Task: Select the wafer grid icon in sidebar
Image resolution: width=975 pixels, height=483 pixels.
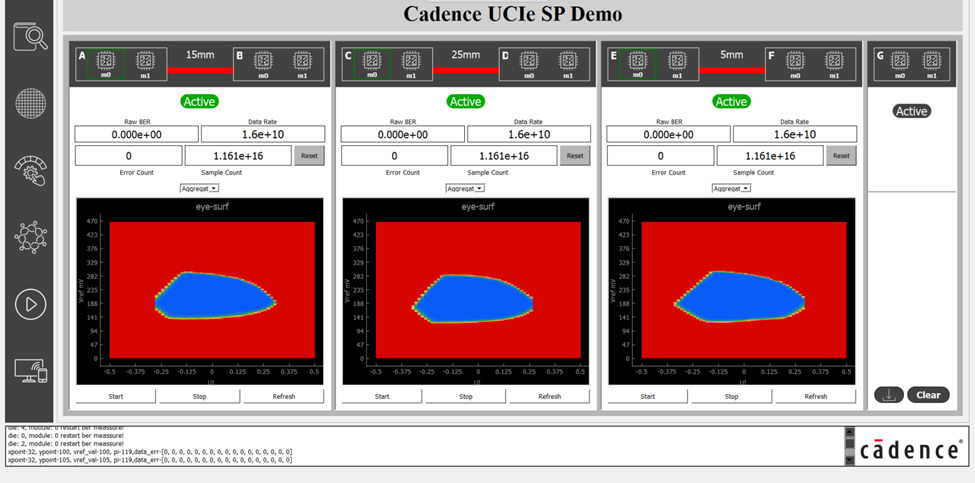Action: pos(30,104)
